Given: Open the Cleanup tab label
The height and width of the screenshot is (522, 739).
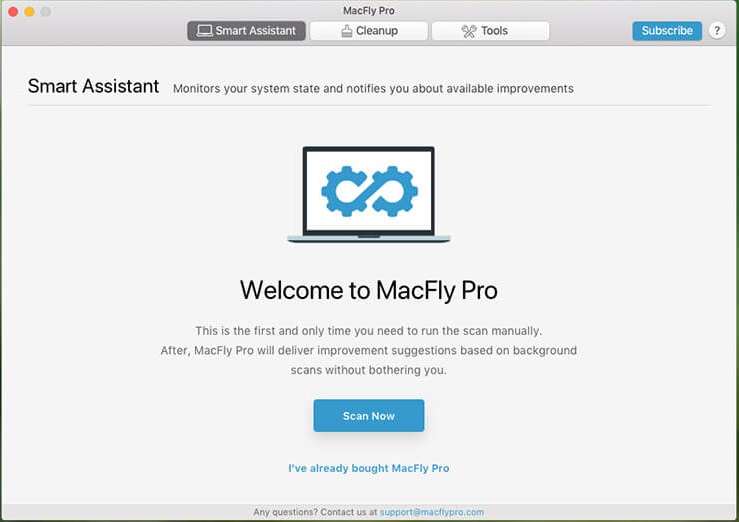Looking at the screenshot, I should [377, 31].
